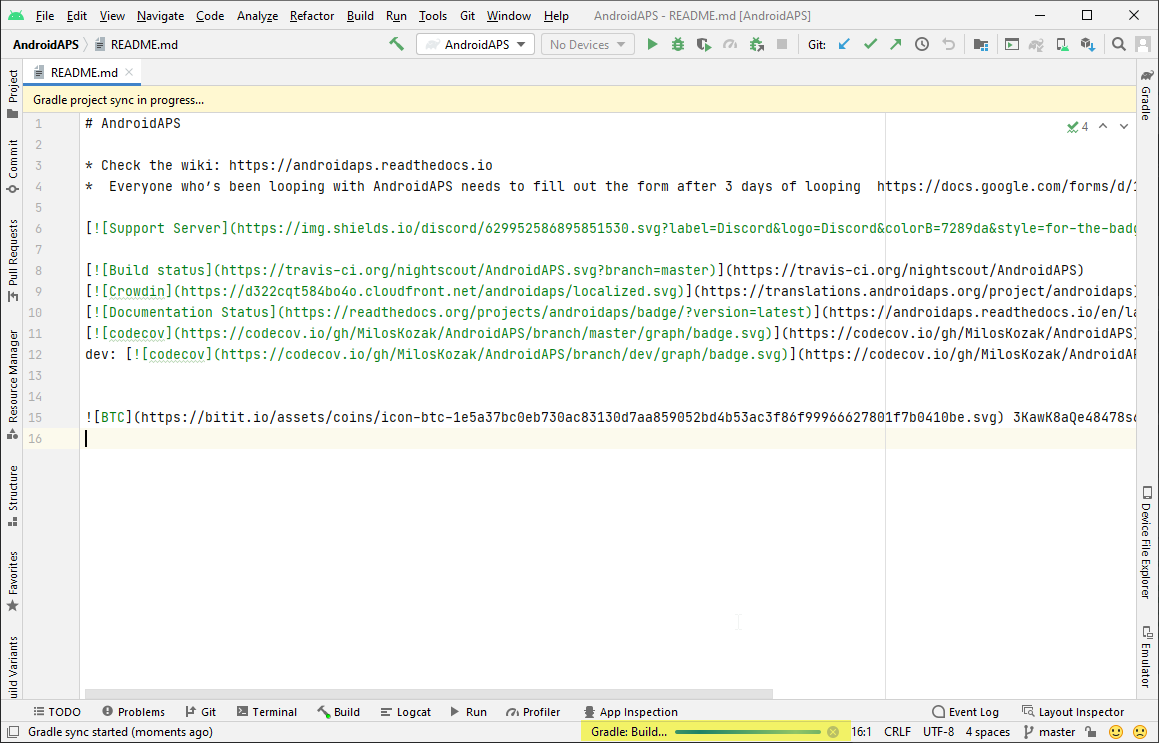Open the File menu
The image size is (1159, 743).
pos(44,16)
